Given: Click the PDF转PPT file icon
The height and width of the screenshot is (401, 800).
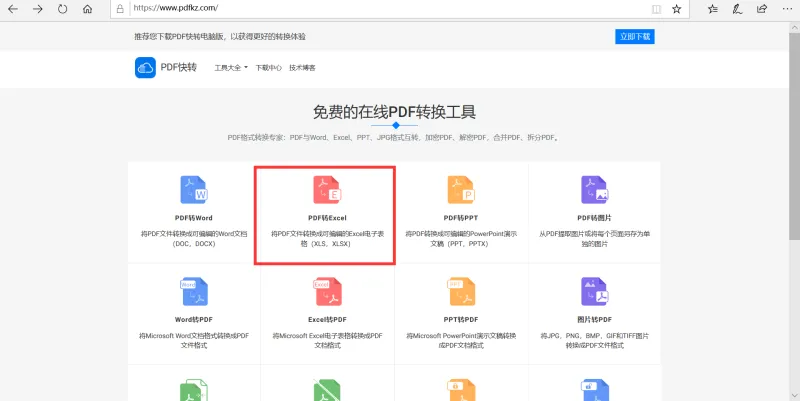Looking at the screenshot, I should (461, 190).
